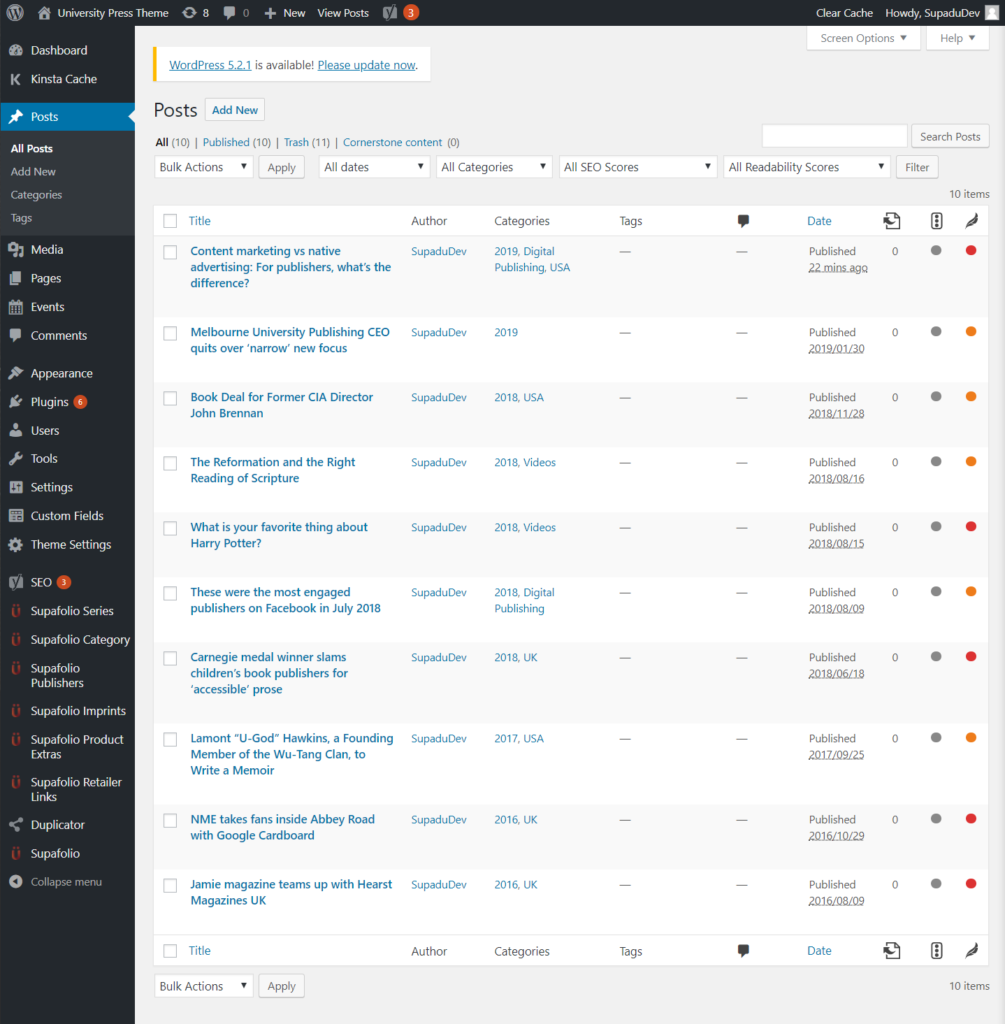Click the red readability dot for Content marketing post

[x=971, y=250]
